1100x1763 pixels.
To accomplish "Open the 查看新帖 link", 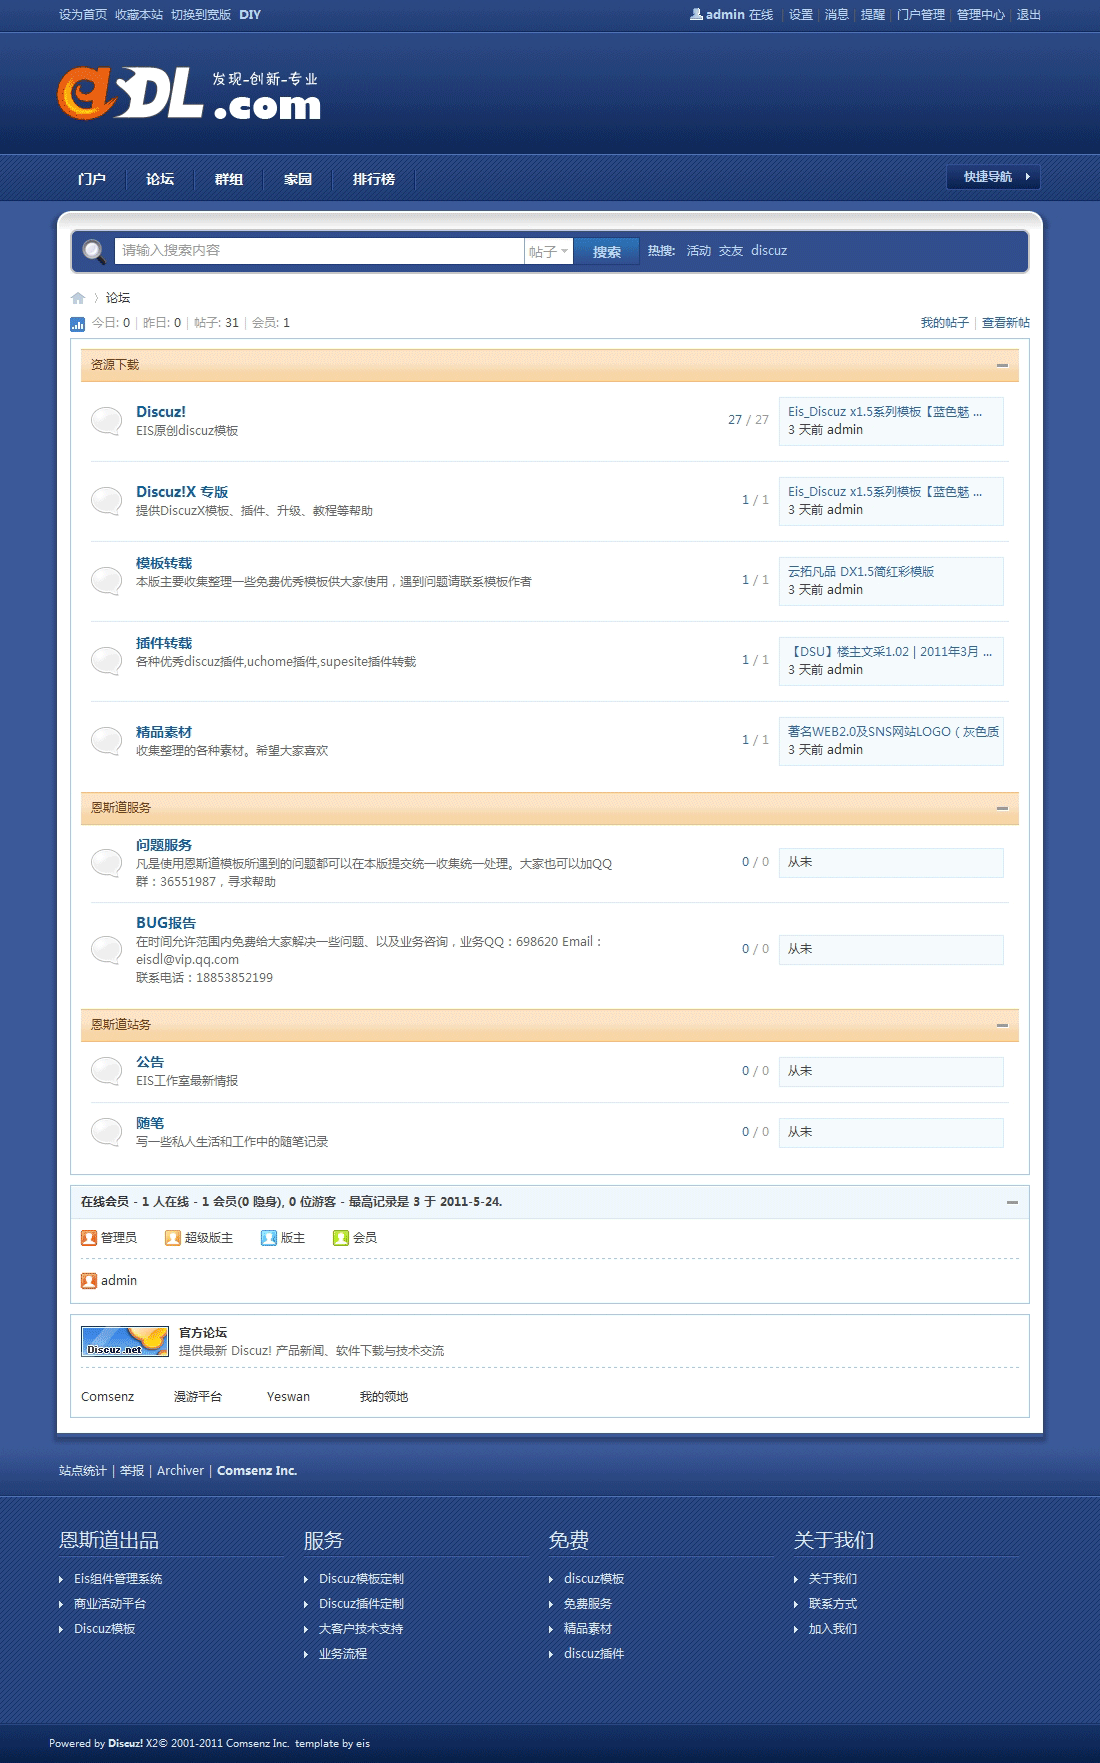I will 1006,323.
